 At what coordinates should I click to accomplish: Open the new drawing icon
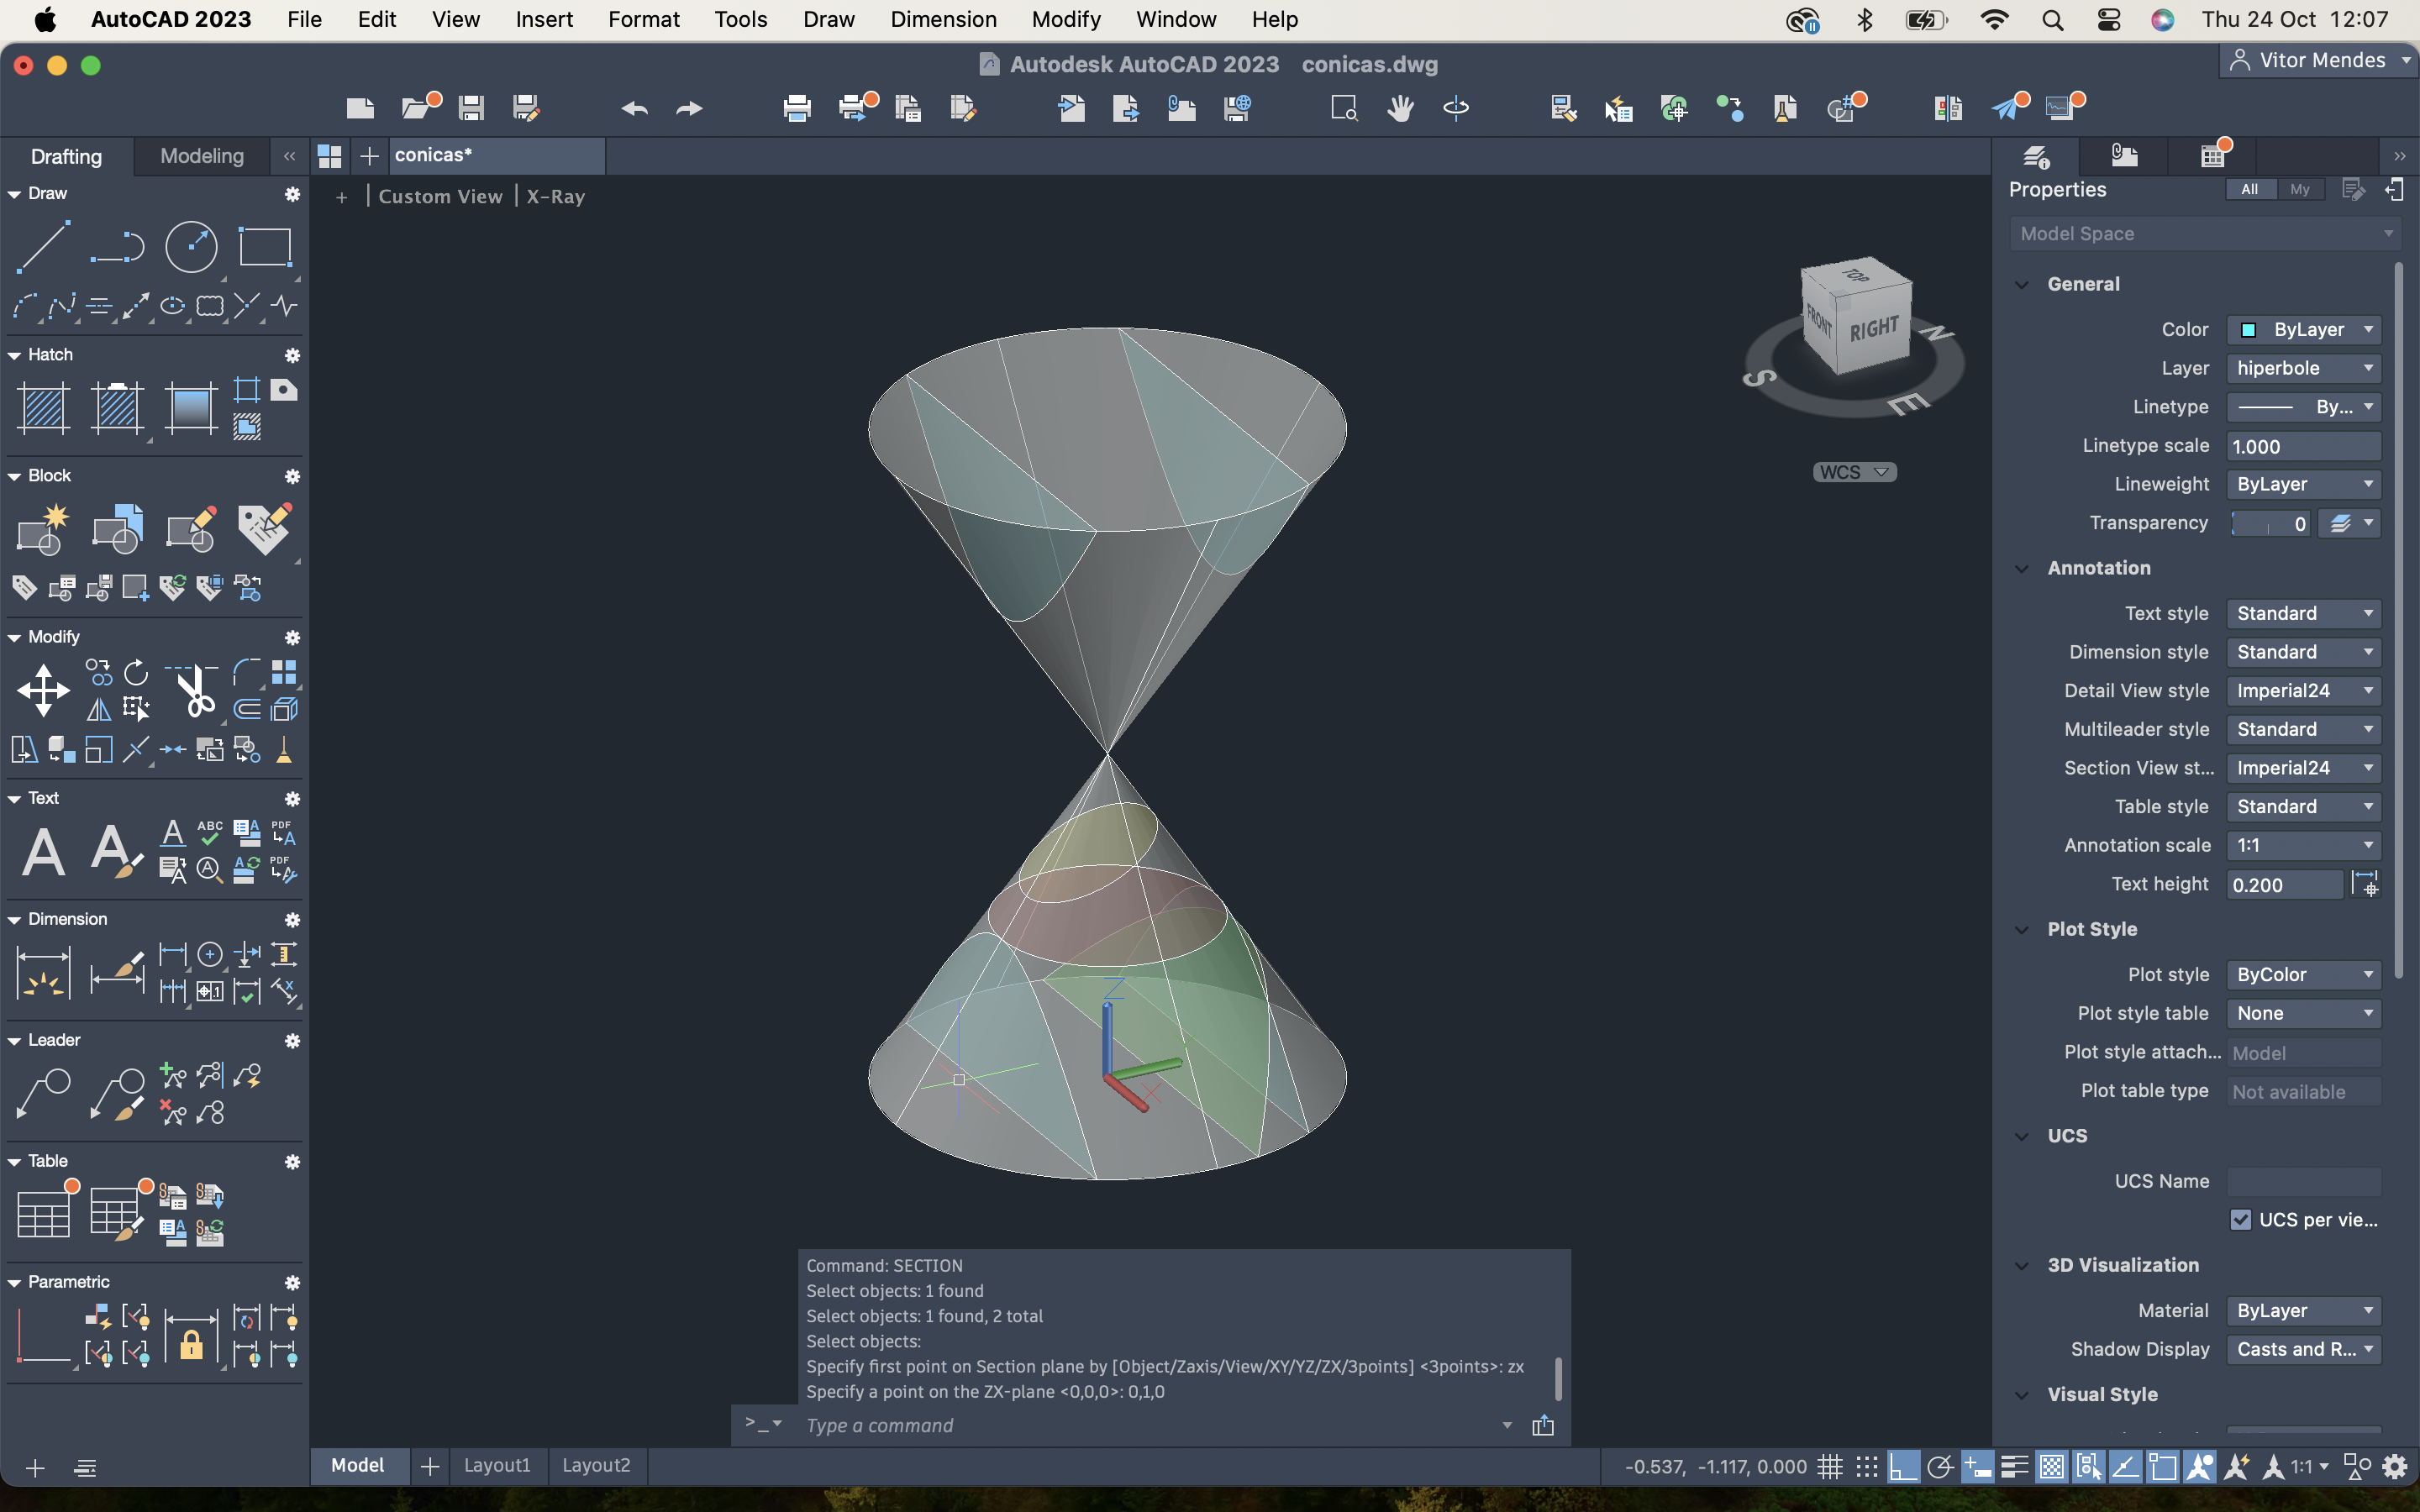click(360, 108)
